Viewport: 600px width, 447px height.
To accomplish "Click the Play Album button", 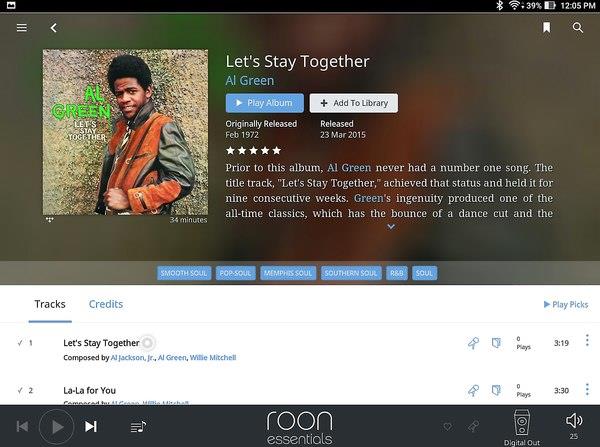I will [265, 103].
